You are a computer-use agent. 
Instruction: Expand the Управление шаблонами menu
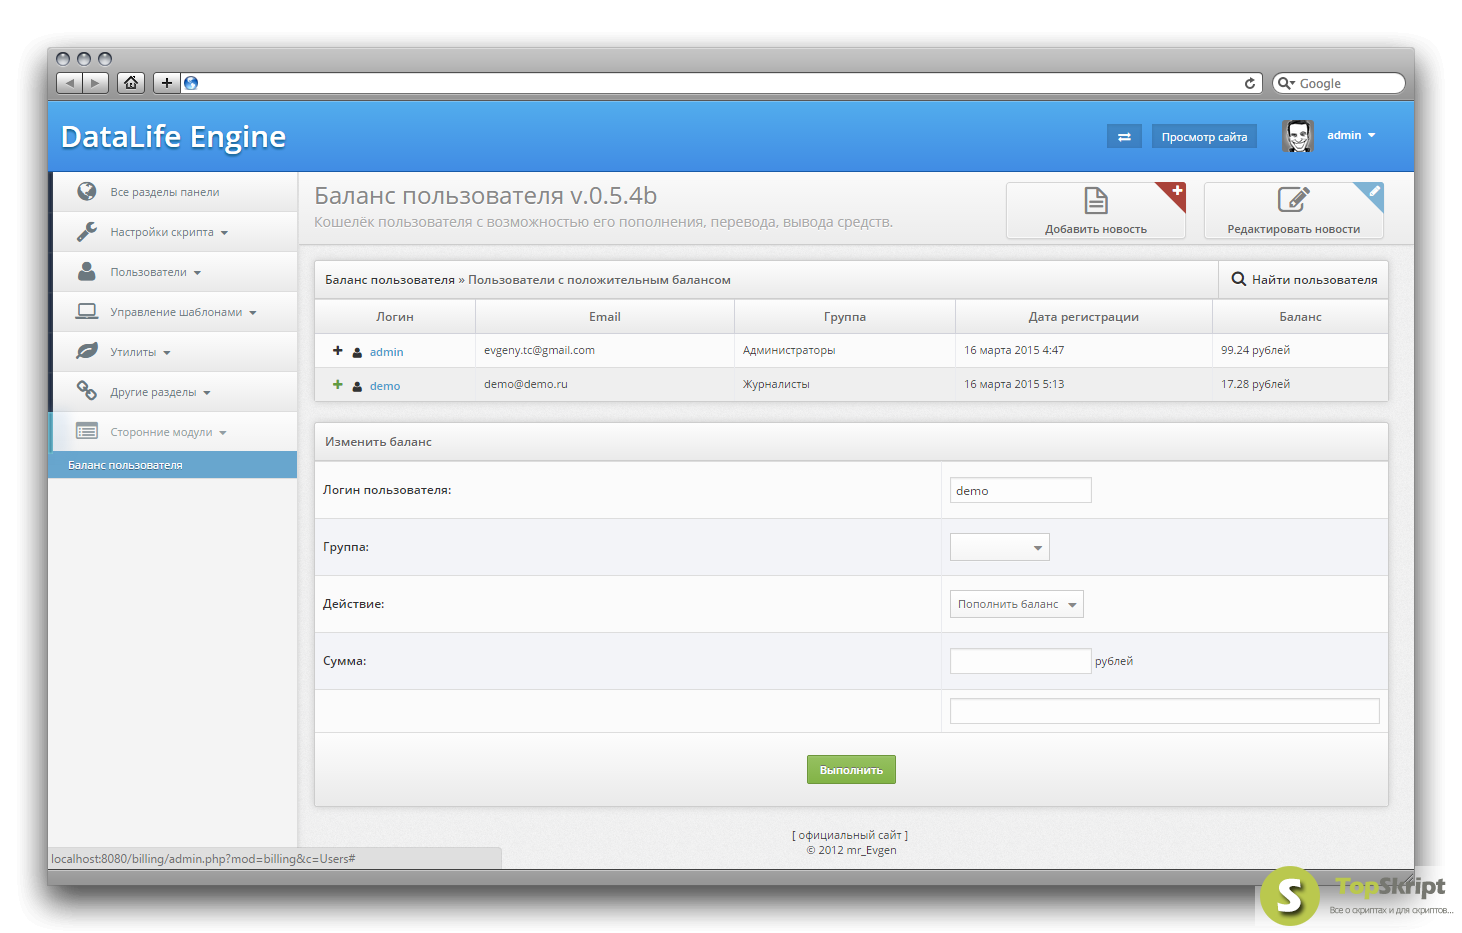[253, 313]
